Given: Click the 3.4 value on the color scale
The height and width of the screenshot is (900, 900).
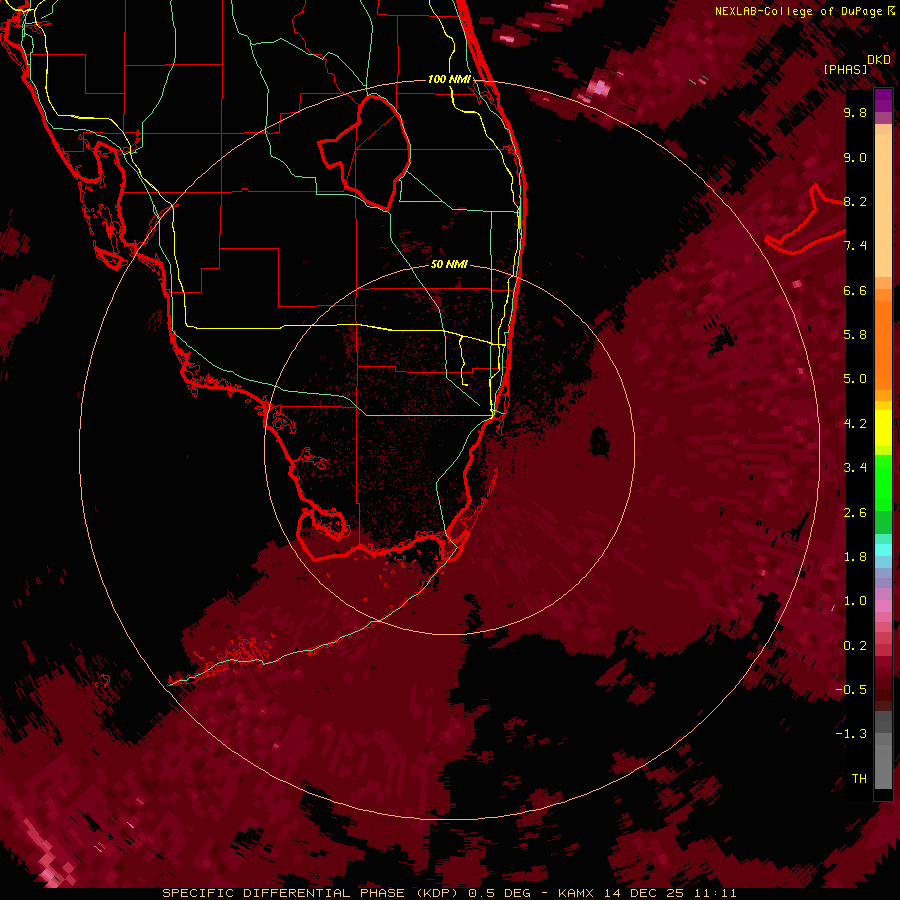Looking at the screenshot, I should 855,468.
